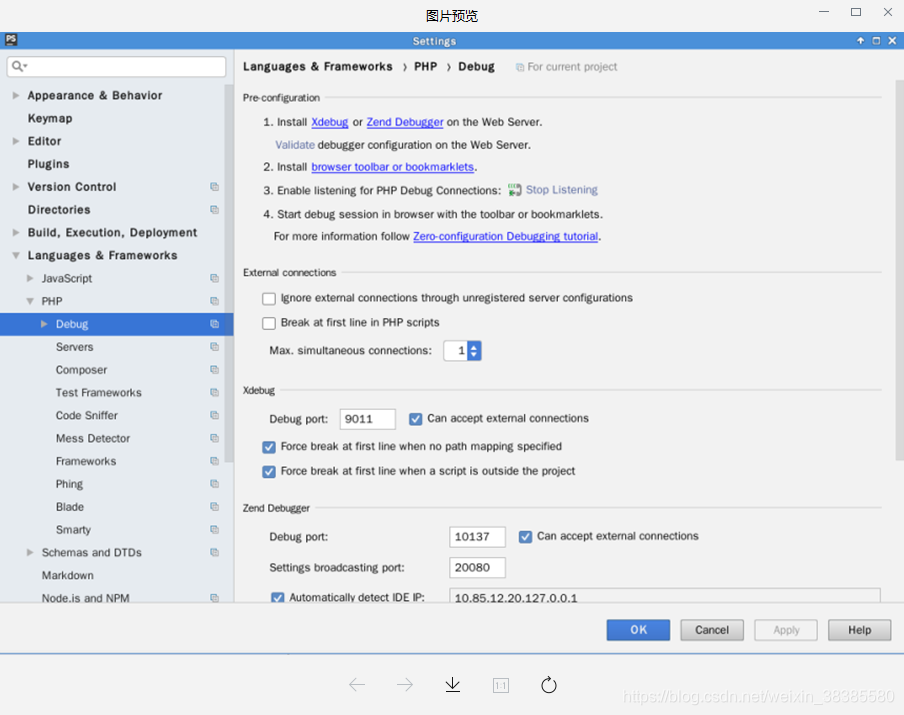Click the Validate debugger configuration link
The height and width of the screenshot is (715, 904).
(295, 145)
